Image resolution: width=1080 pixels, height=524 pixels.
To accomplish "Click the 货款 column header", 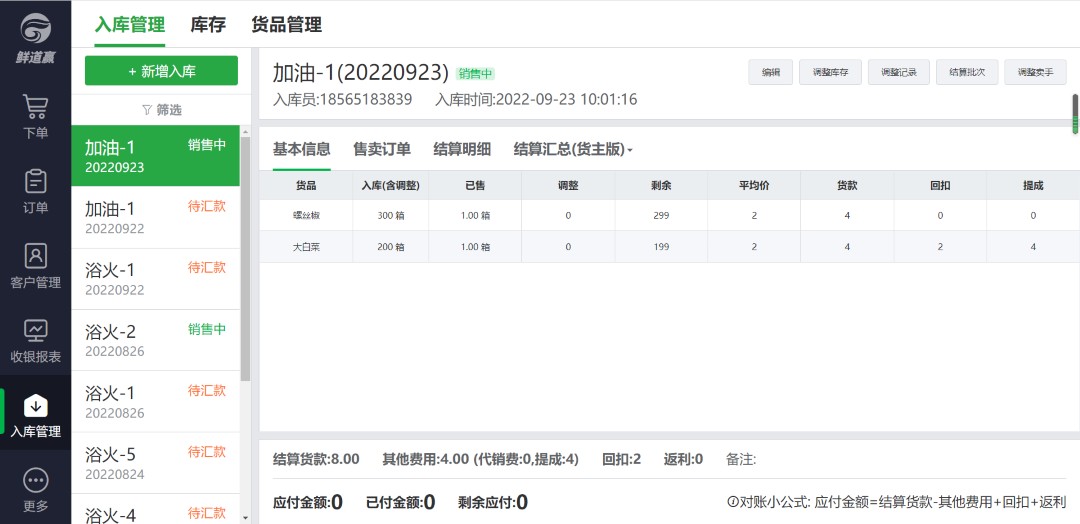I will click(847, 185).
